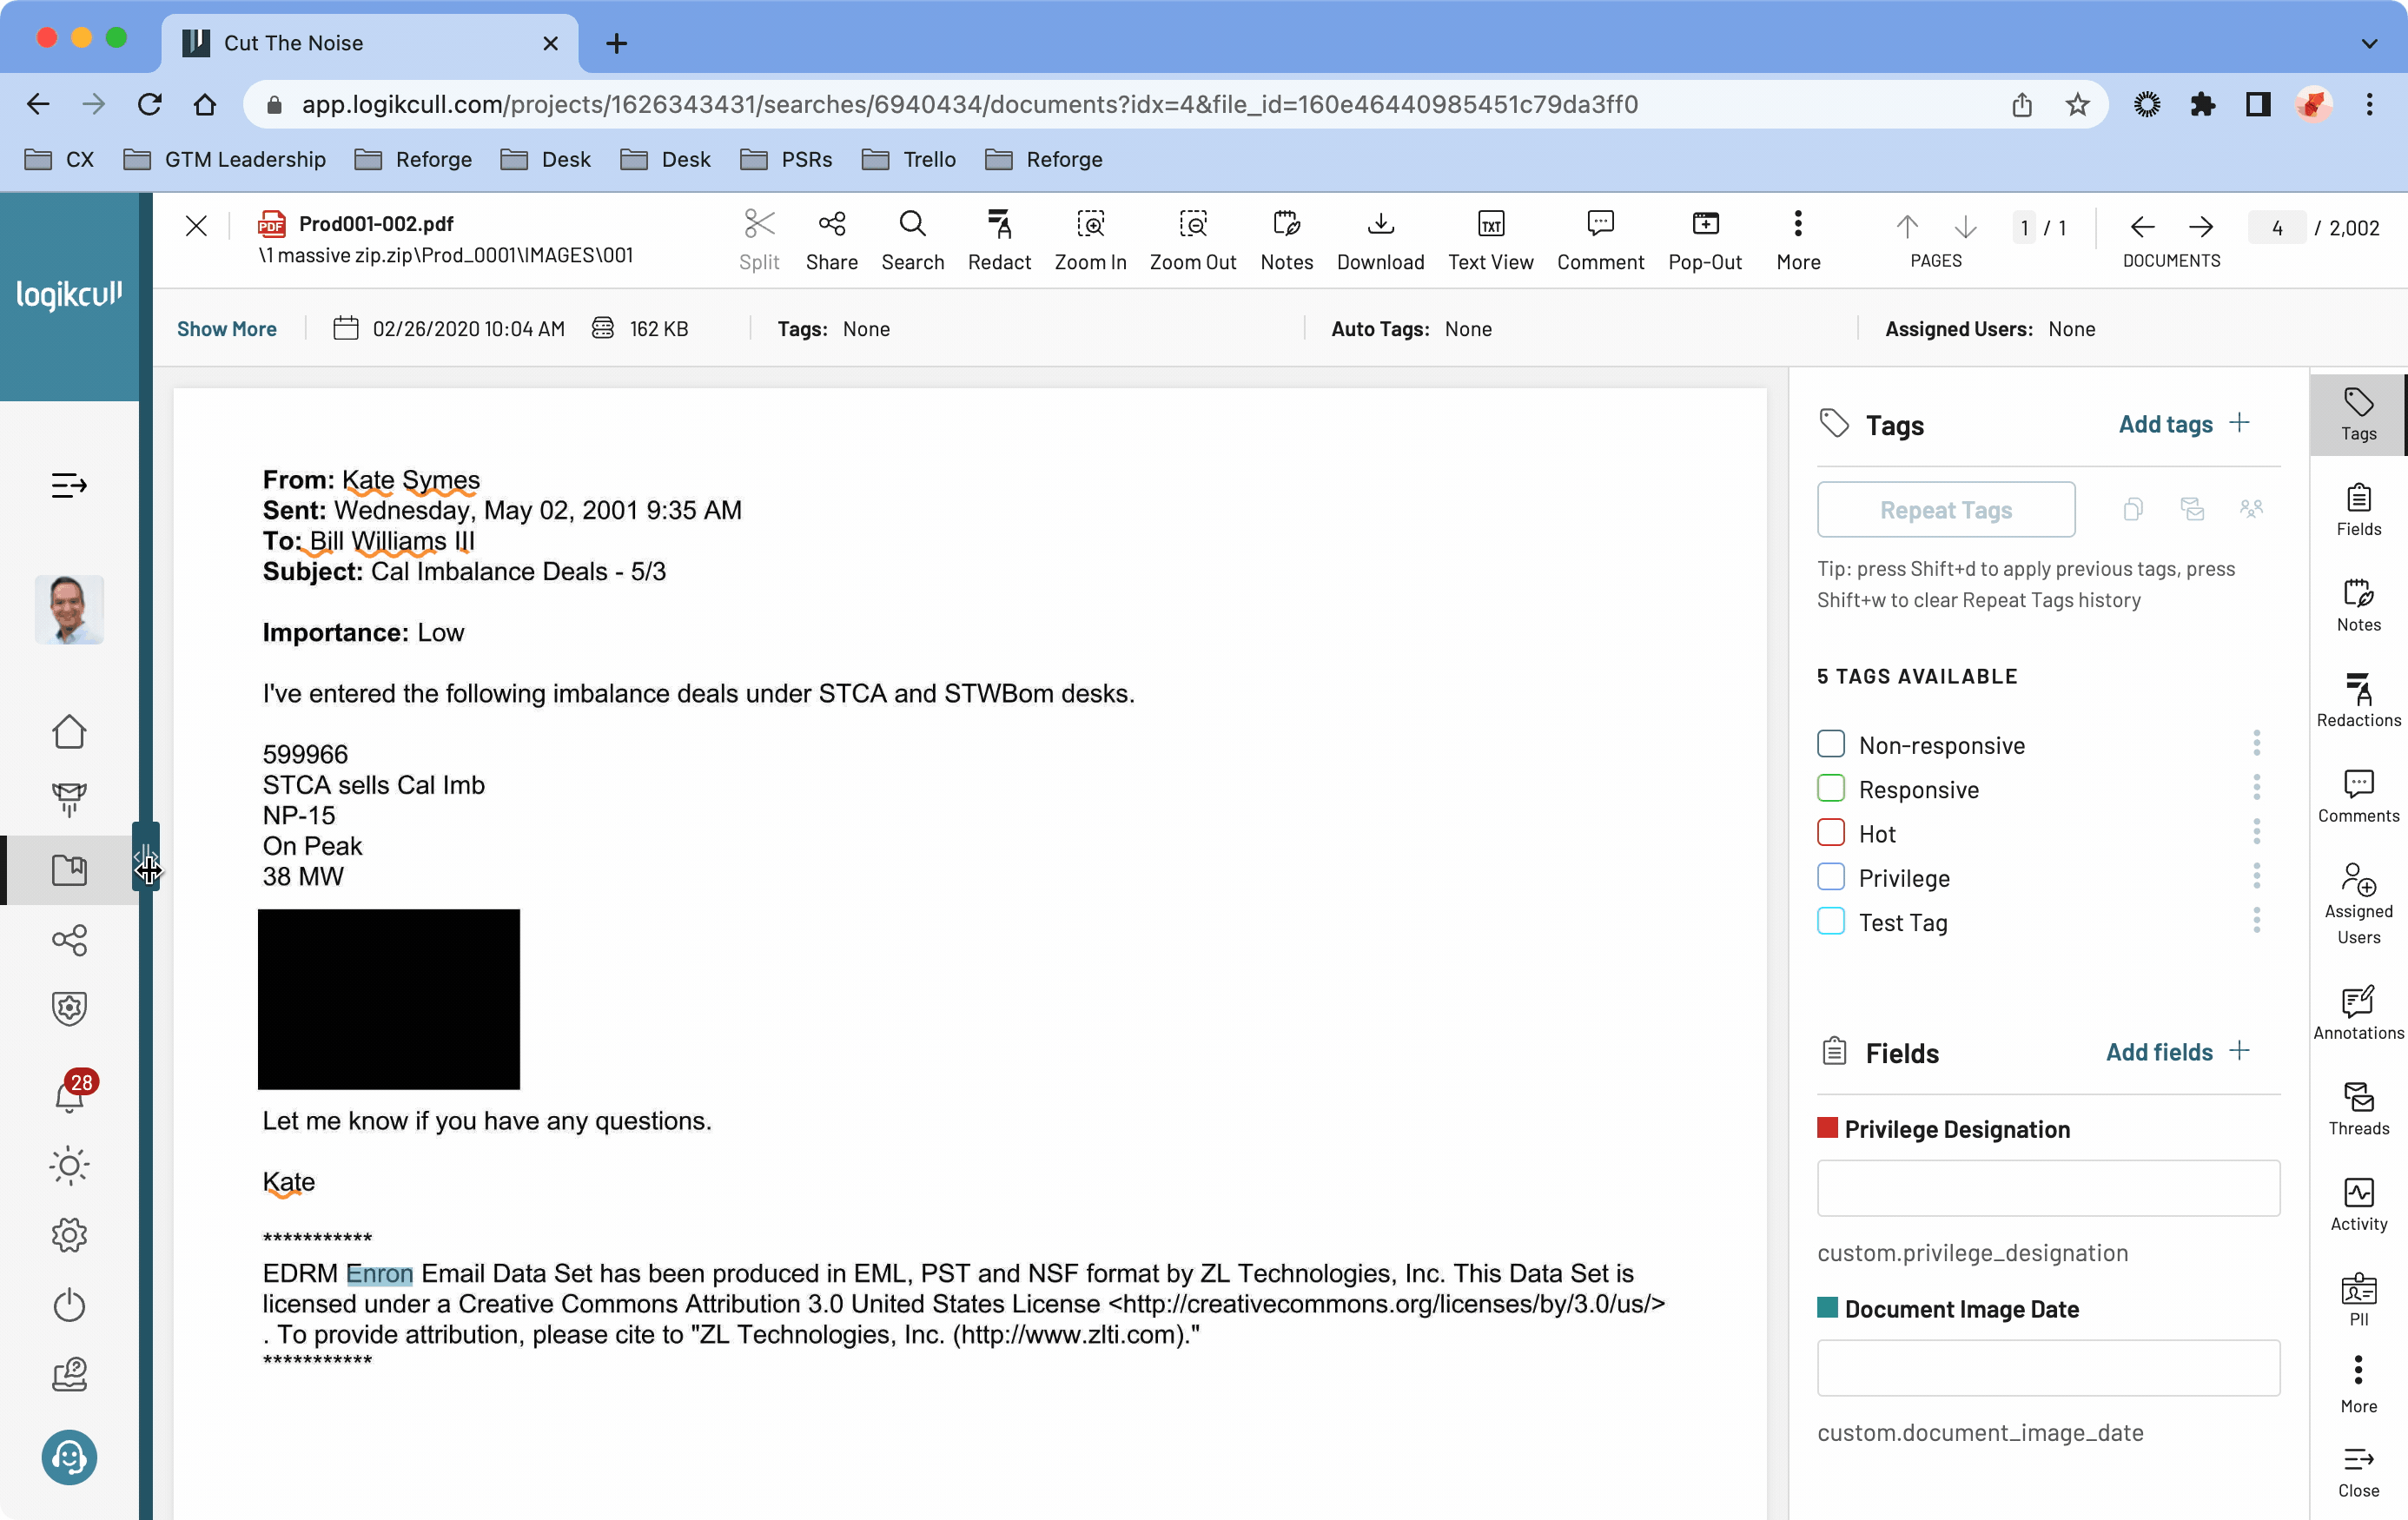Screen dimensions: 2408x1520
Task: Open the share network icon in left sidebar
Action: (x=69, y=940)
